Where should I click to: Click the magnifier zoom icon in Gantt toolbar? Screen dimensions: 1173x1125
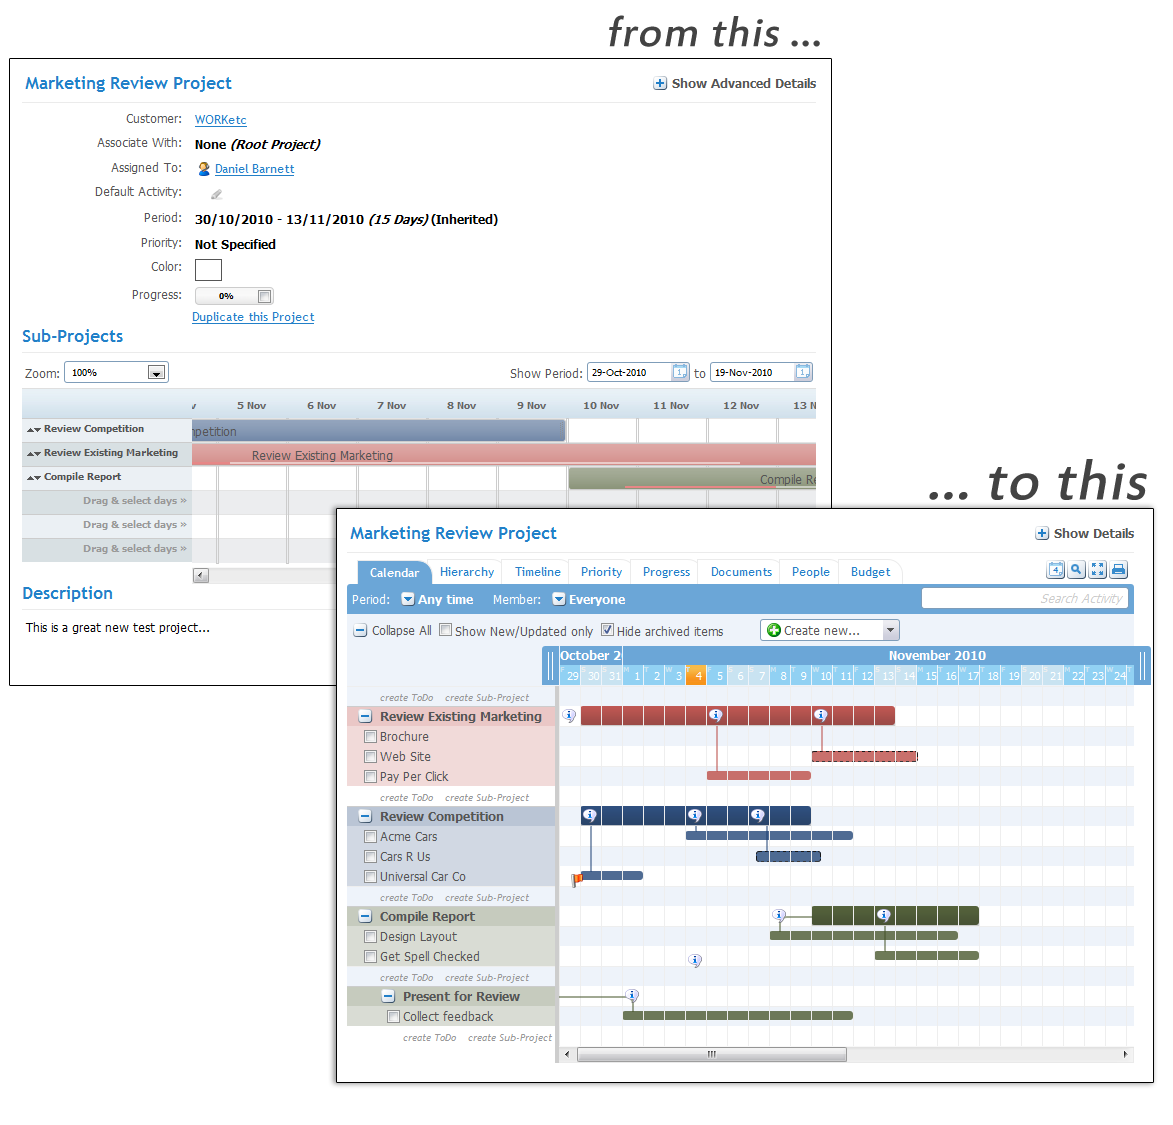[1076, 570]
